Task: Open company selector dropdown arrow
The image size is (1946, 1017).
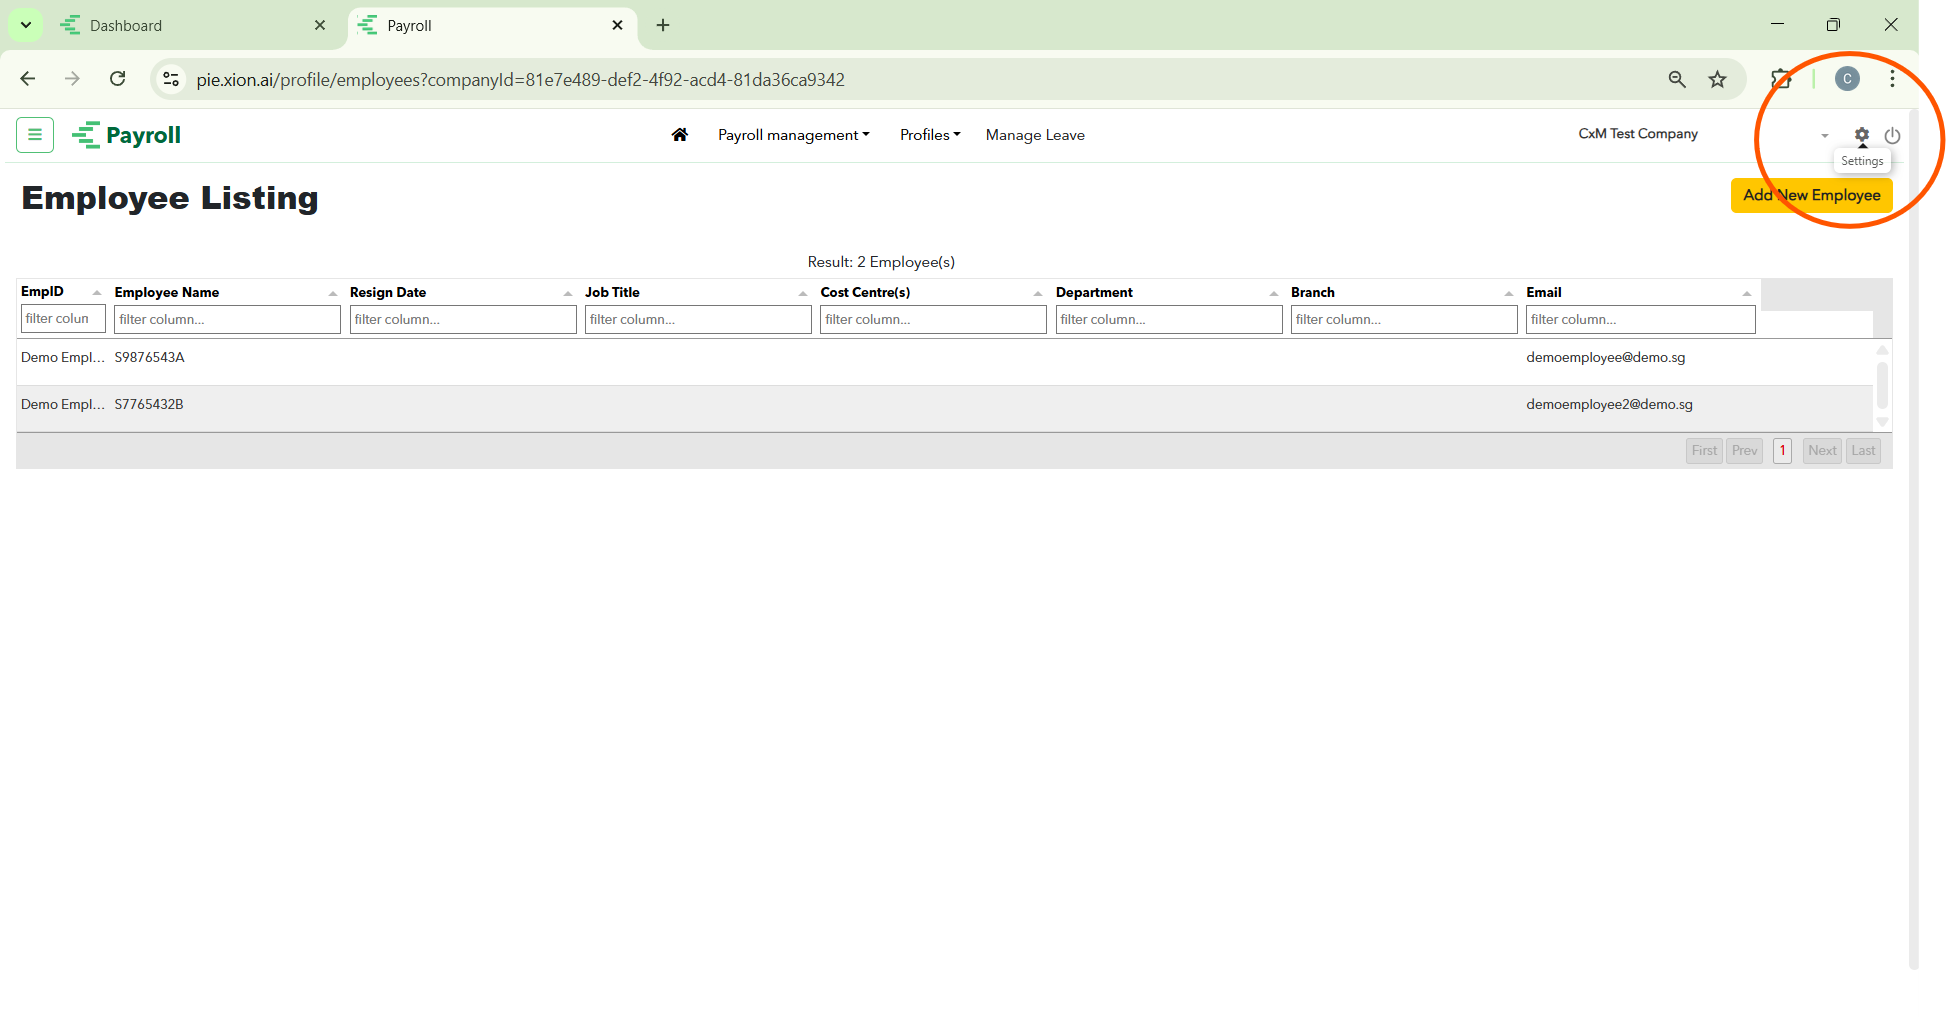Action: 1824,136
